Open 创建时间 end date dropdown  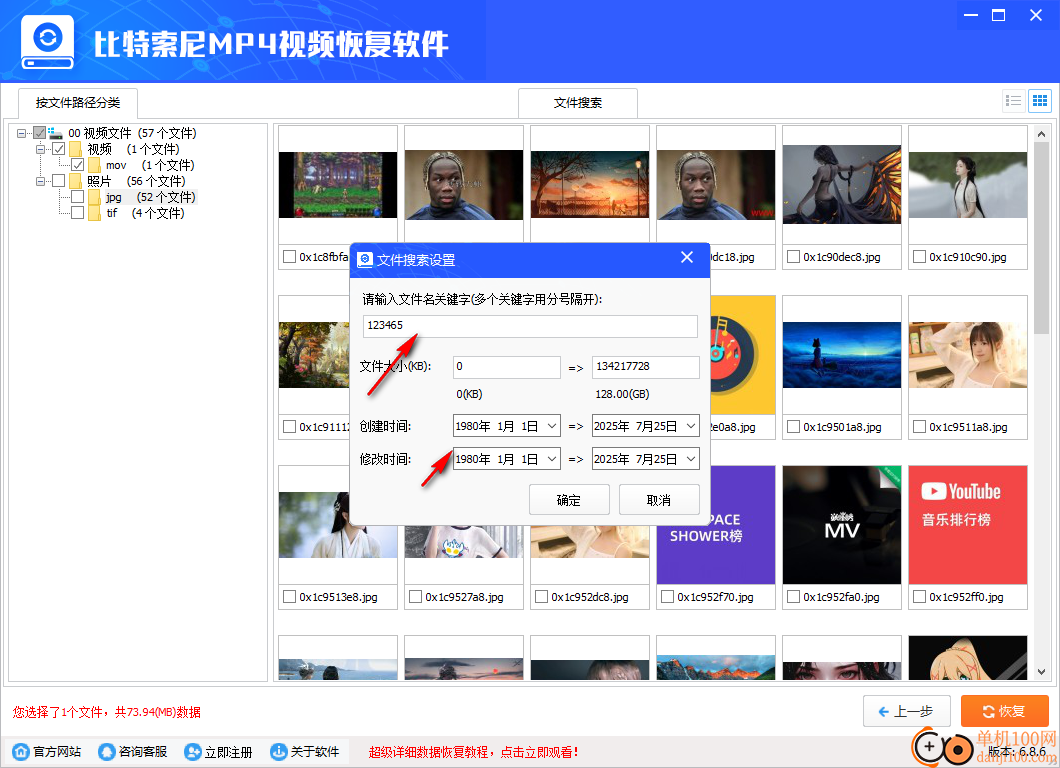click(691, 426)
